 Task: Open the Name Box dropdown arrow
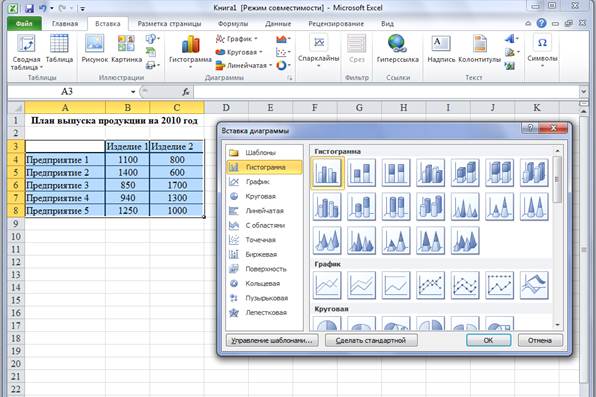tap(133, 92)
